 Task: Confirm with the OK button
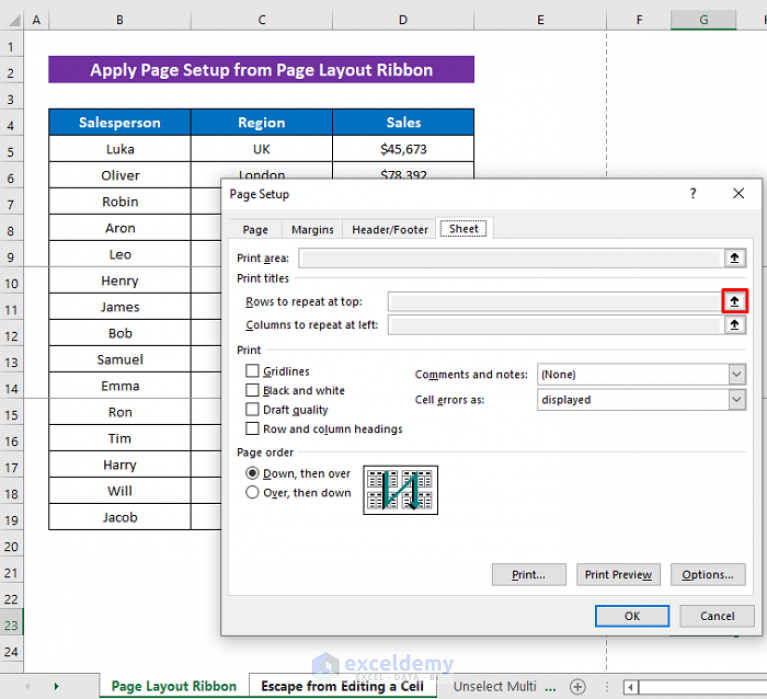pyautogui.click(x=632, y=616)
